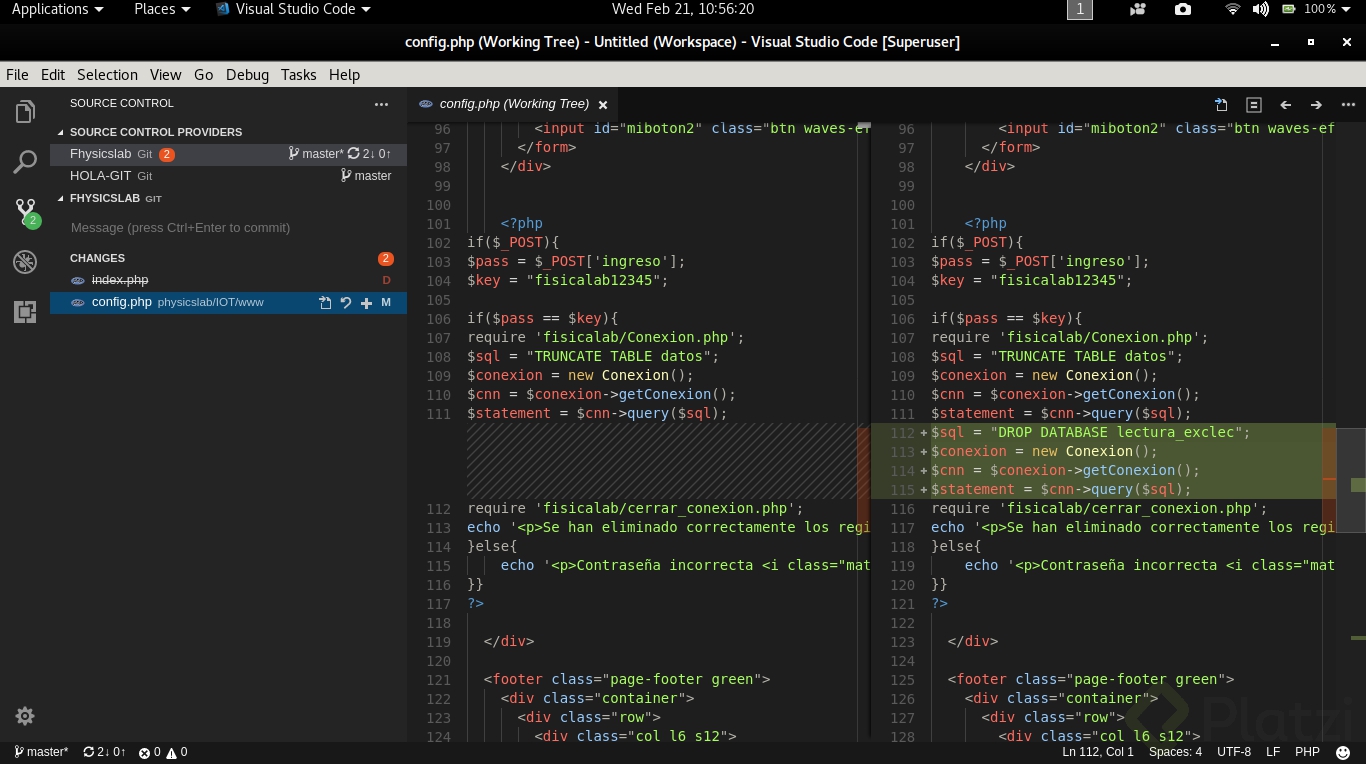
Task: Click master branch in HOLA-GIT row
Action: coord(366,175)
